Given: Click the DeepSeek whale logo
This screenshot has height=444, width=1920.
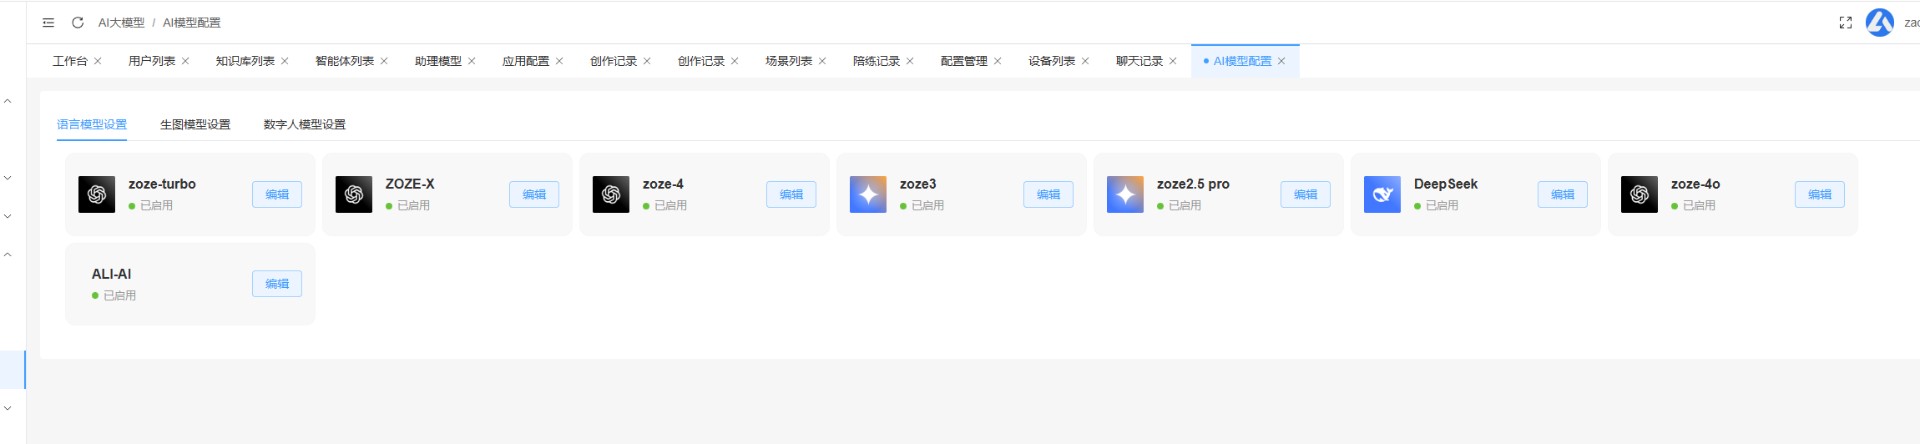Looking at the screenshot, I should click(1382, 194).
